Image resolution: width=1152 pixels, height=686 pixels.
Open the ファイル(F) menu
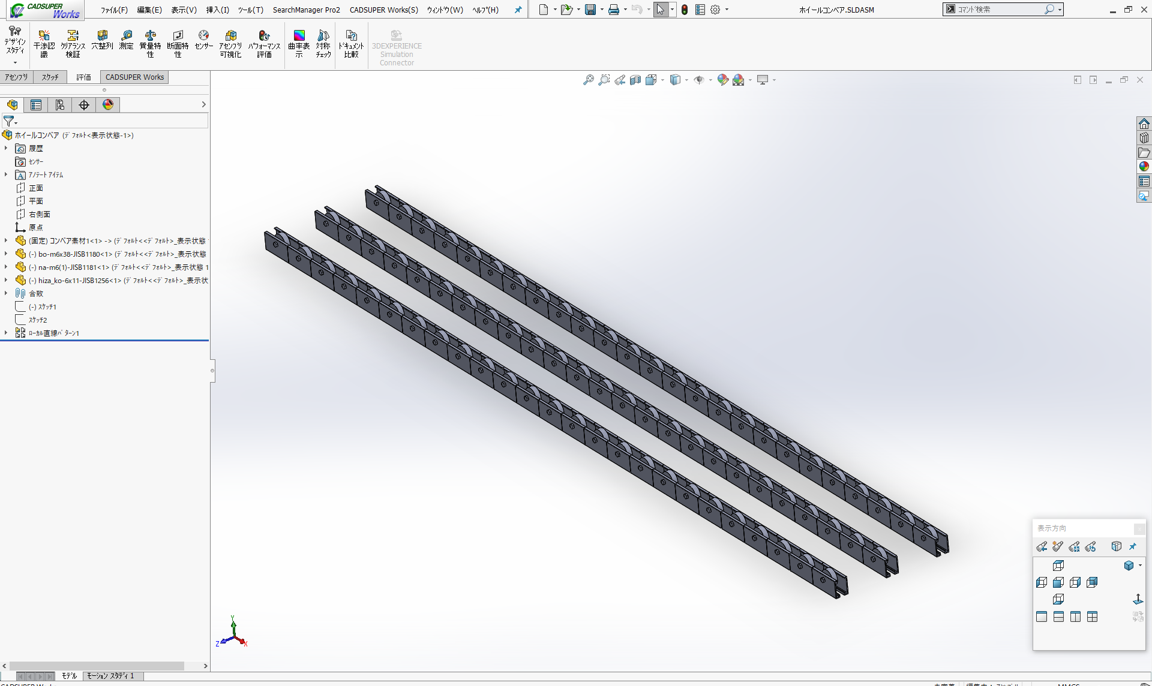click(x=114, y=10)
